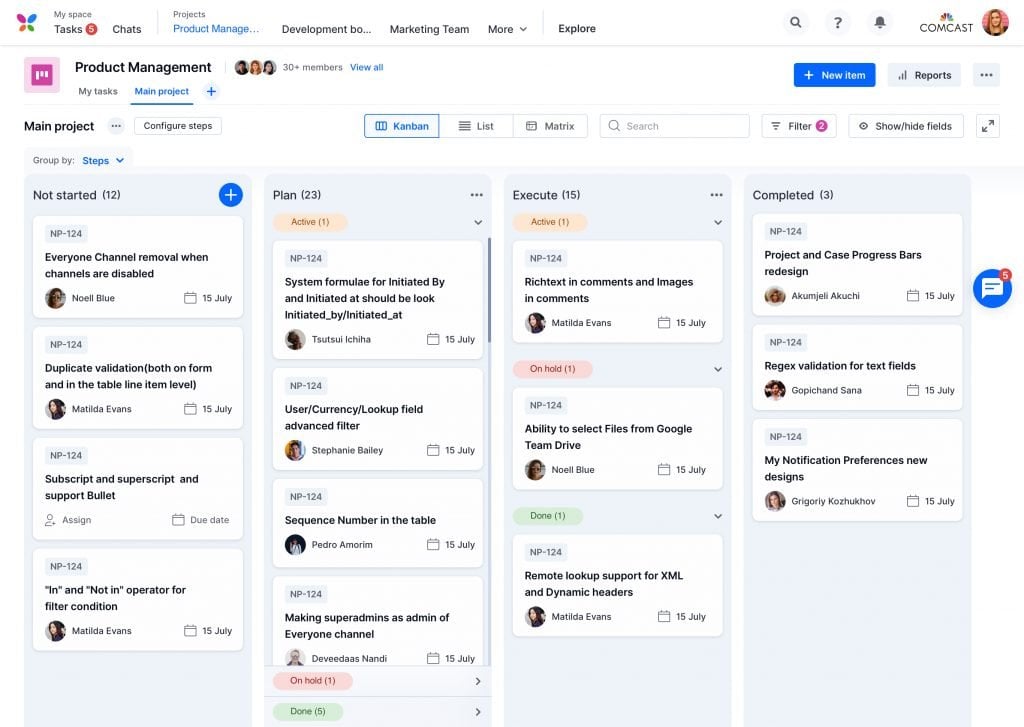Click the View all members link
The width and height of the screenshot is (1024, 727).
pos(366,67)
